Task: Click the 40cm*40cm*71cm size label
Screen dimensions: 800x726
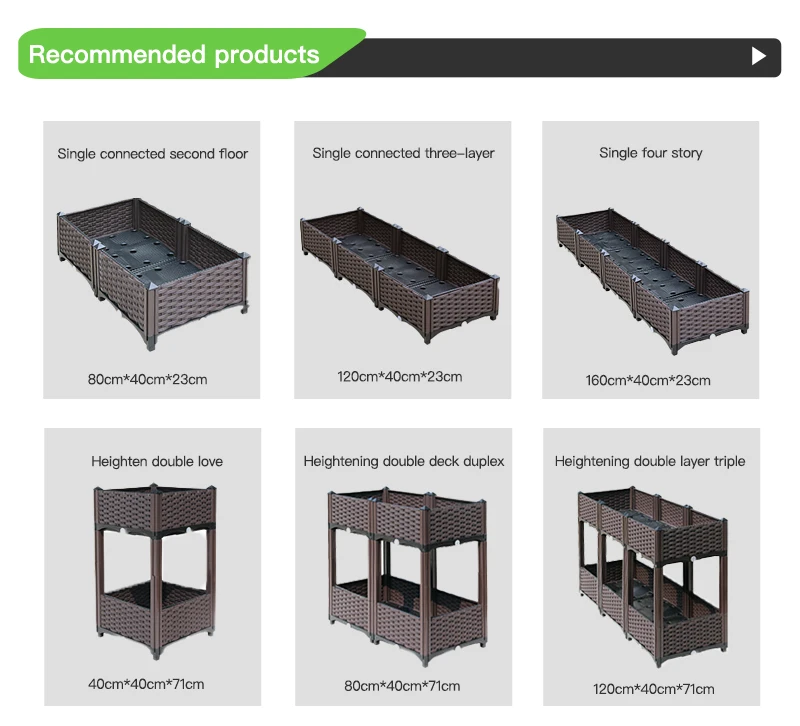Action: pyautogui.click(x=146, y=685)
